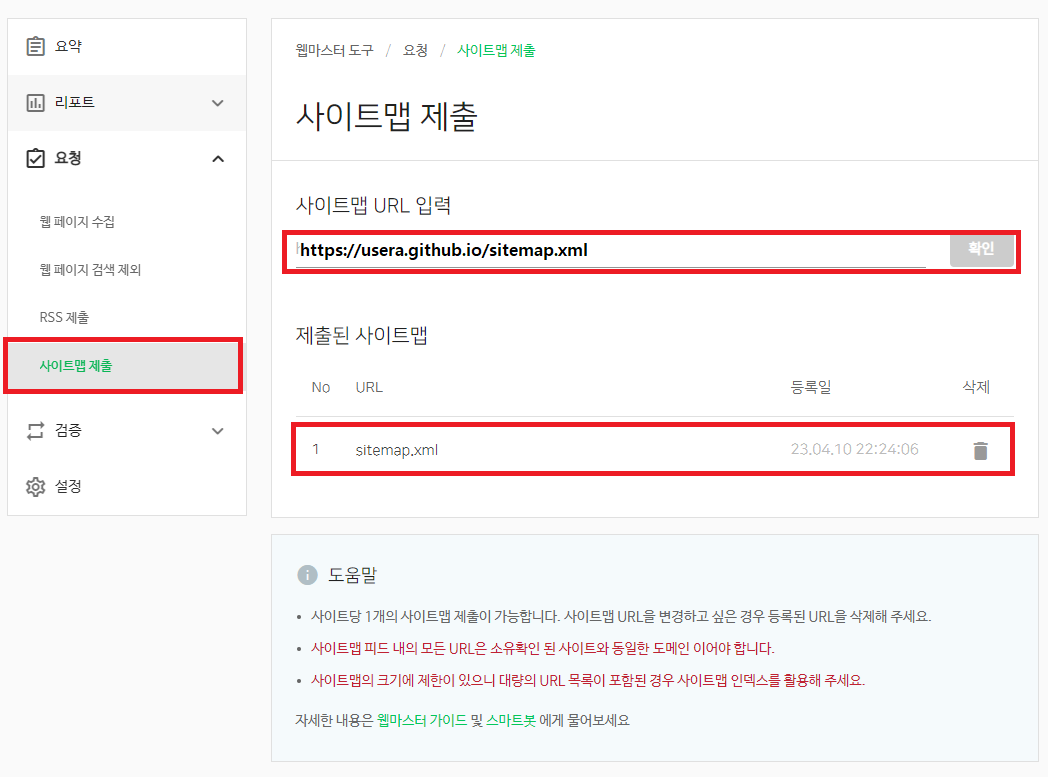Click the sitemap.xml table entry

point(397,450)
